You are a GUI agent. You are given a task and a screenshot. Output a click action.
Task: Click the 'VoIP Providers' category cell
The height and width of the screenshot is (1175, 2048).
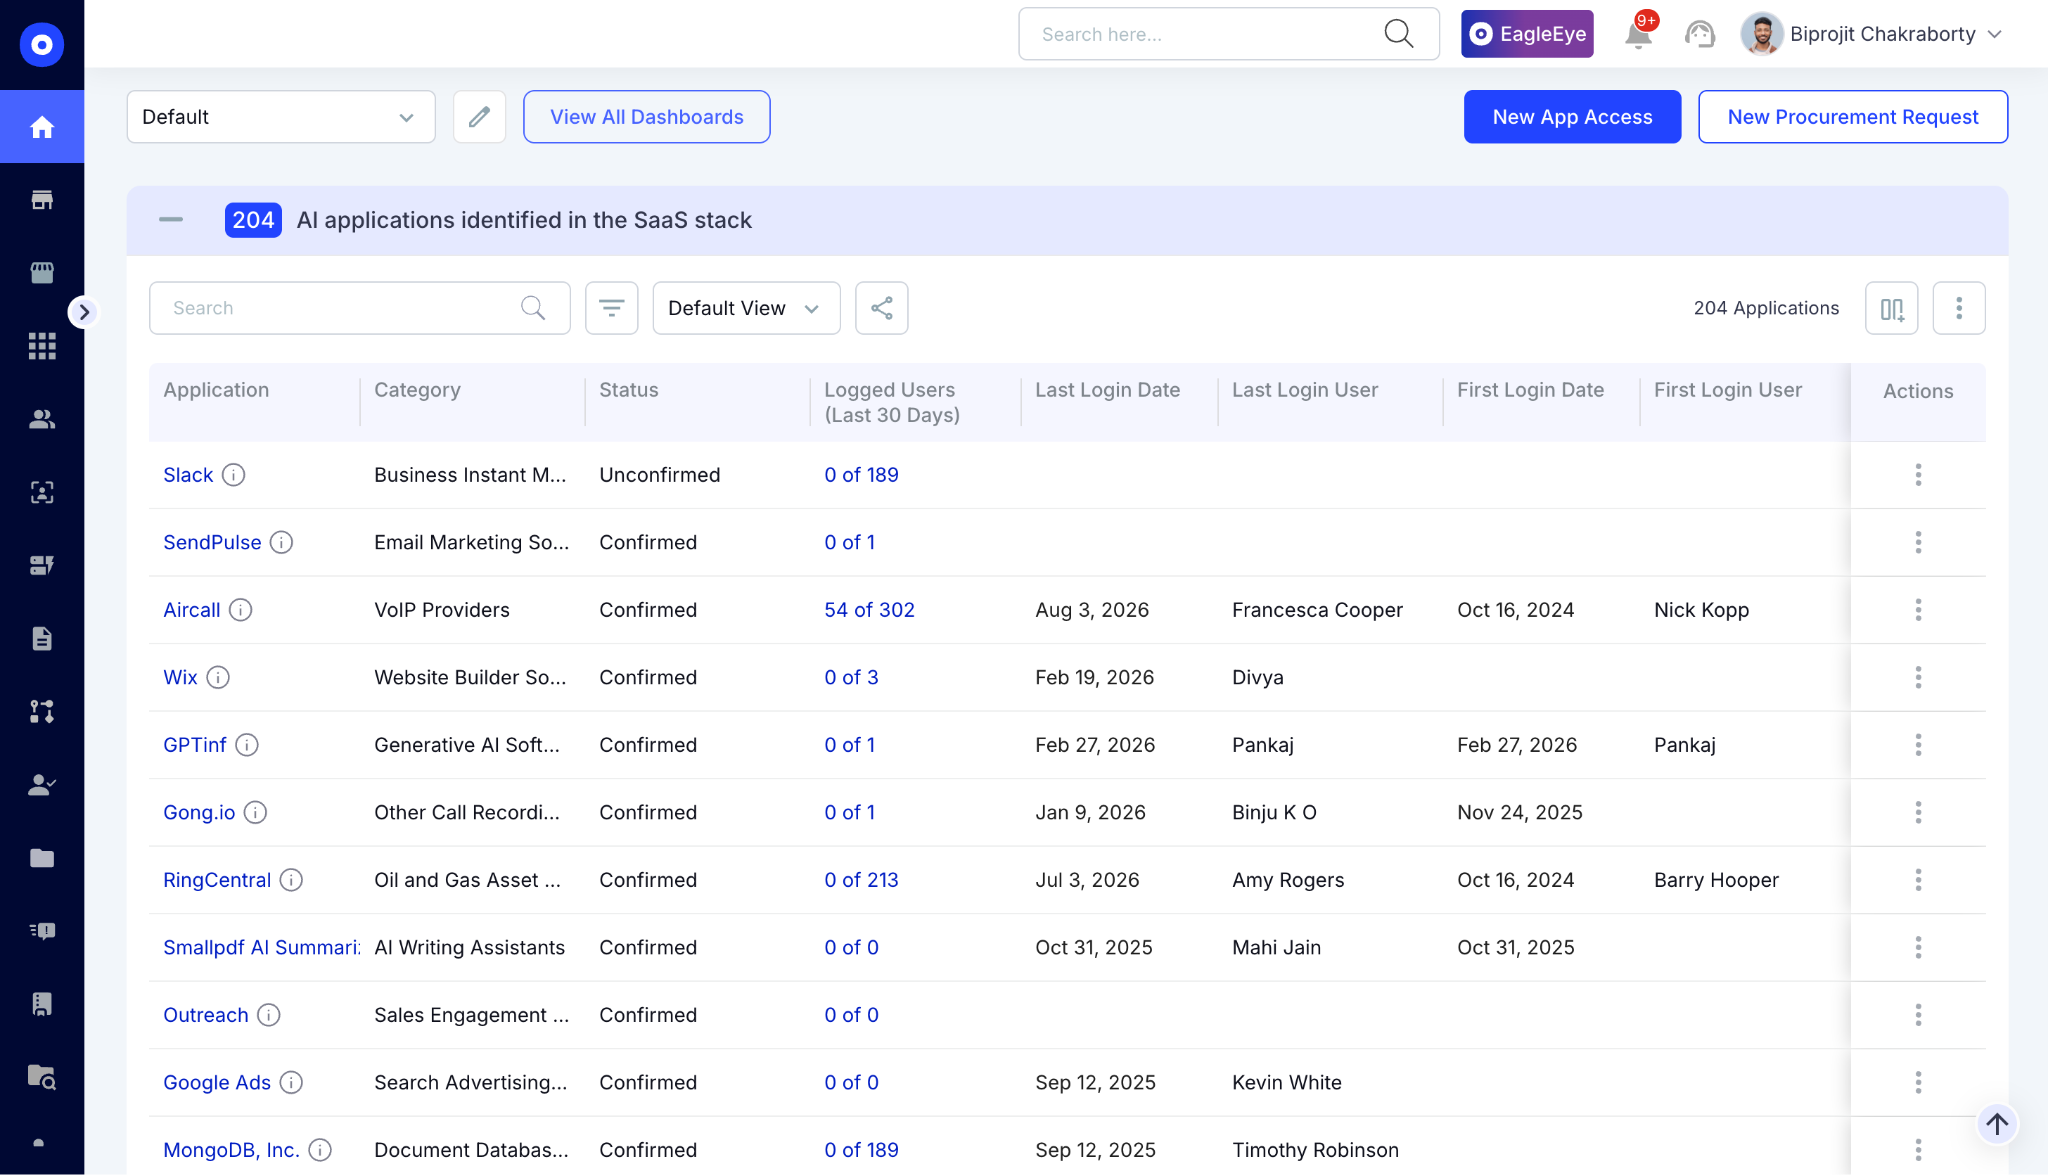(441, 610)
